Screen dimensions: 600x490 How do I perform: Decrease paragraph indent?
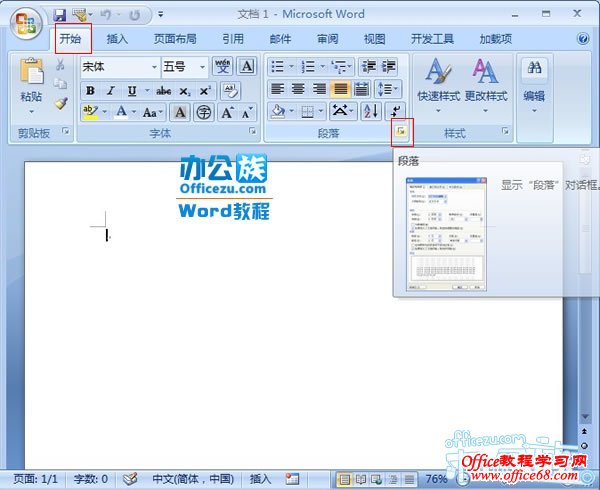coord(368,67)
